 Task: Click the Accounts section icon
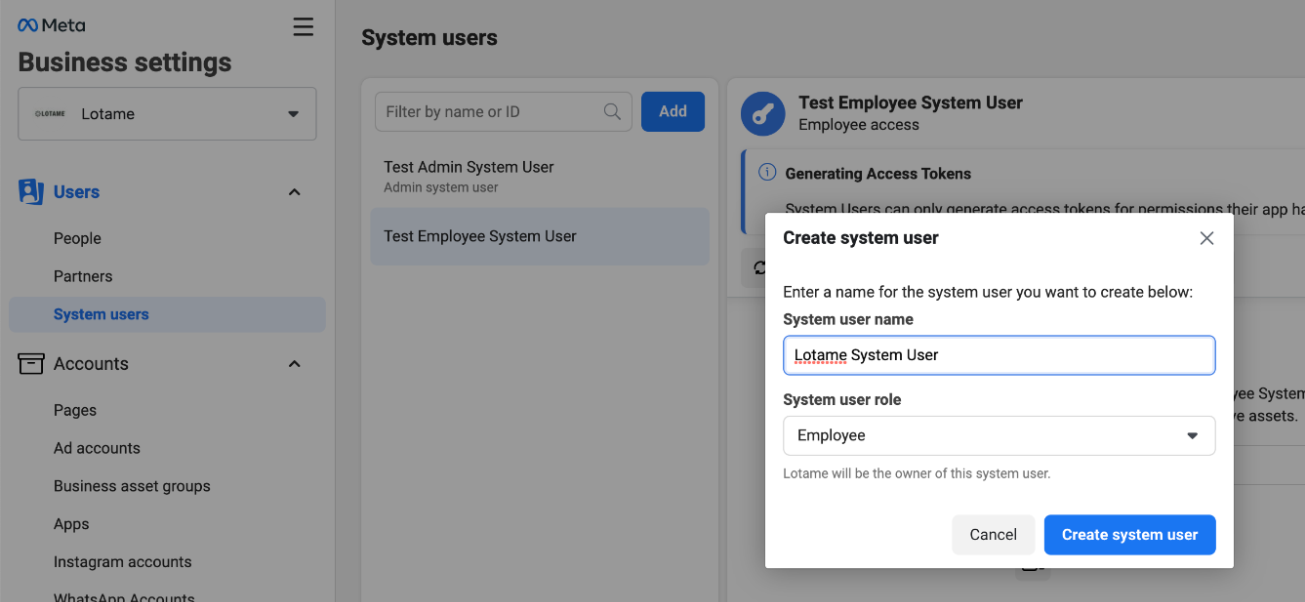coord(31,364)
